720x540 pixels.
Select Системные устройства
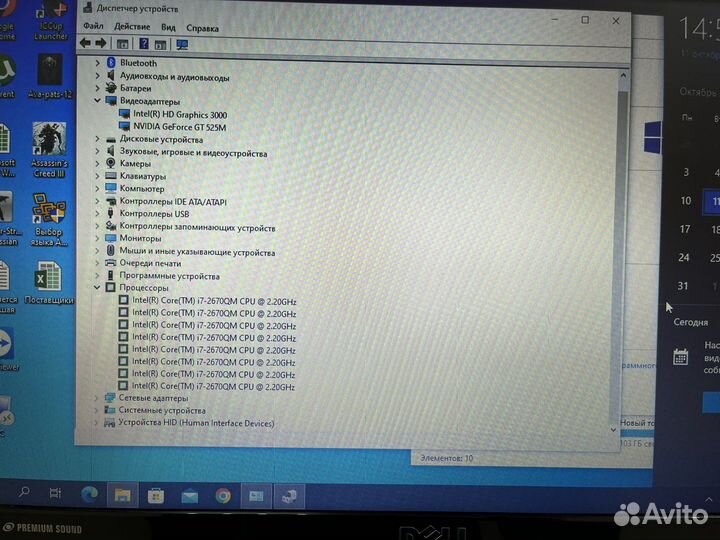pyautogui.click(x=162, y=410)
